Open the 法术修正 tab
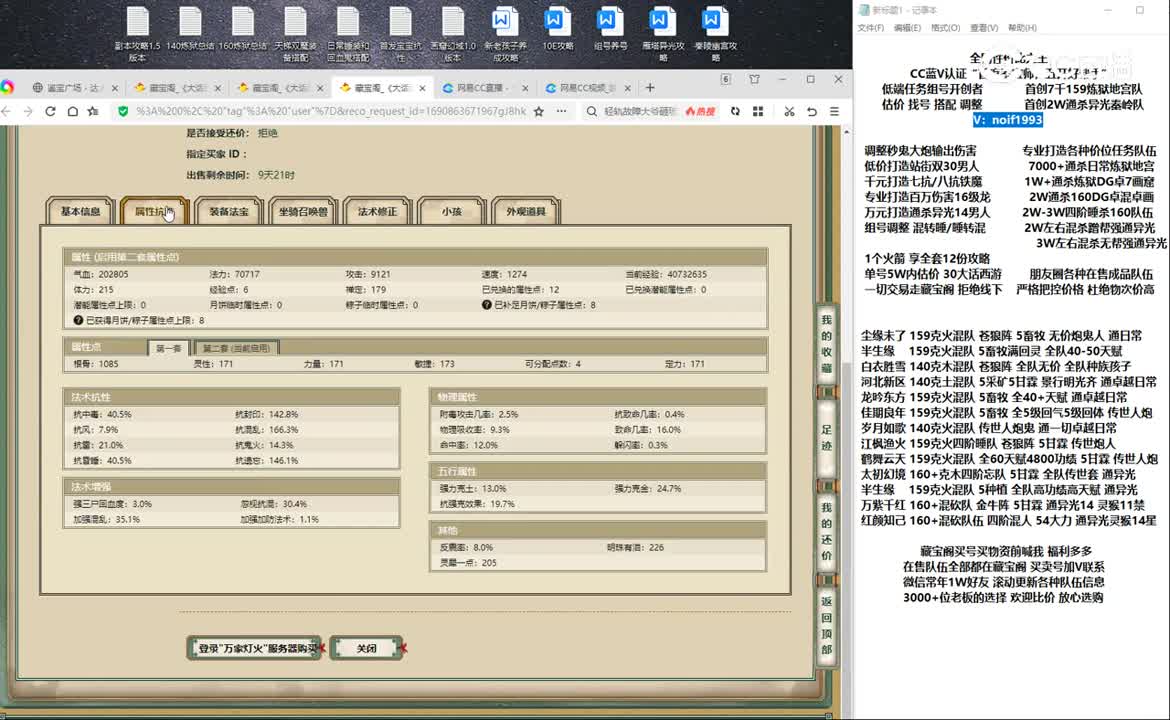Image resolution: width=1170 pixels, height=720 pixels. click(377, 211)
